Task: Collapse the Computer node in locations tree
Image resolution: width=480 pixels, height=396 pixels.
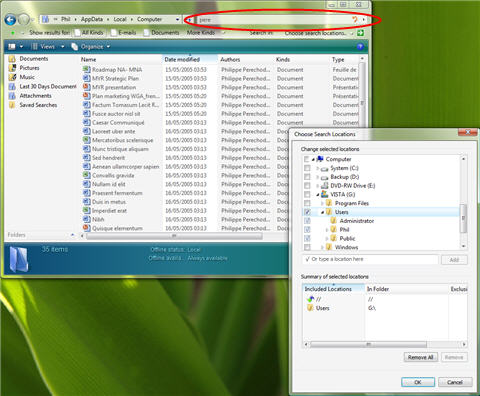Action: click(313, 159)
